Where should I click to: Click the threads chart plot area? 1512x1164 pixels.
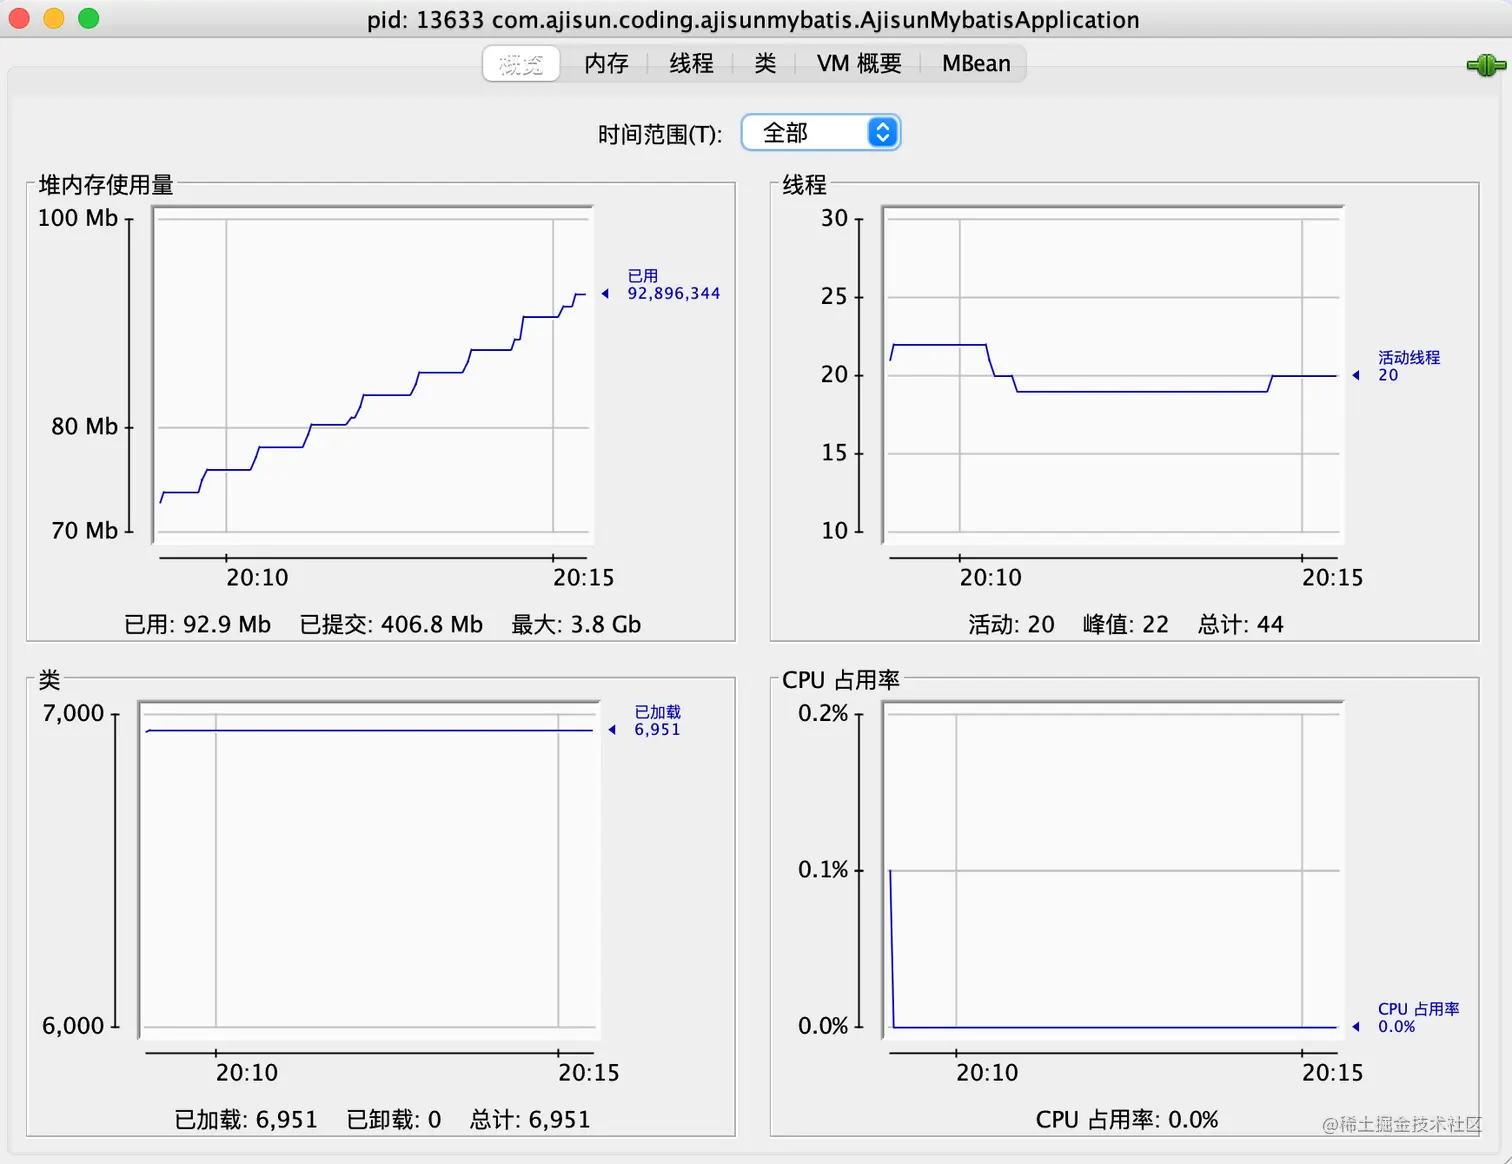1112,375
